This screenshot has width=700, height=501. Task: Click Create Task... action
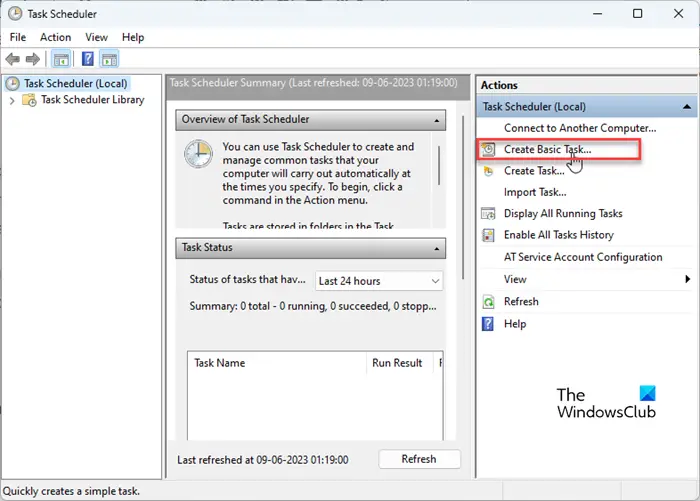point(534,171)
